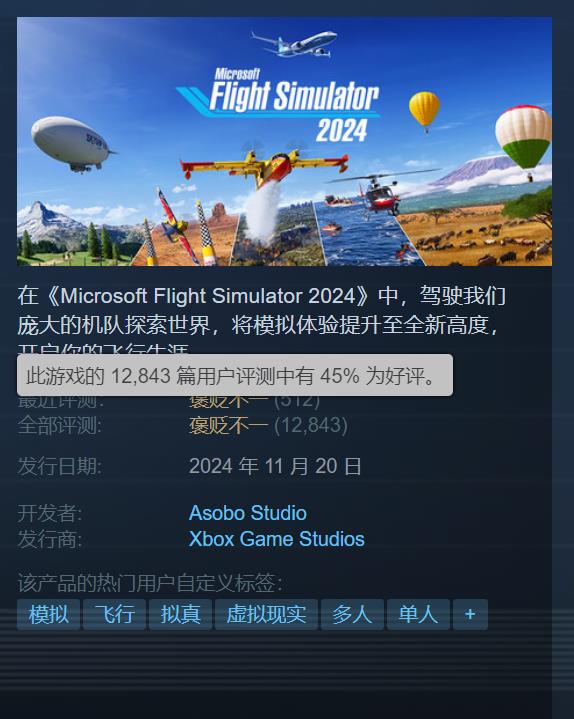Image resolution: width=574 pixels, height=719 pixels.
Task: Click the 发行日期 label
Action: pos(60,466)
